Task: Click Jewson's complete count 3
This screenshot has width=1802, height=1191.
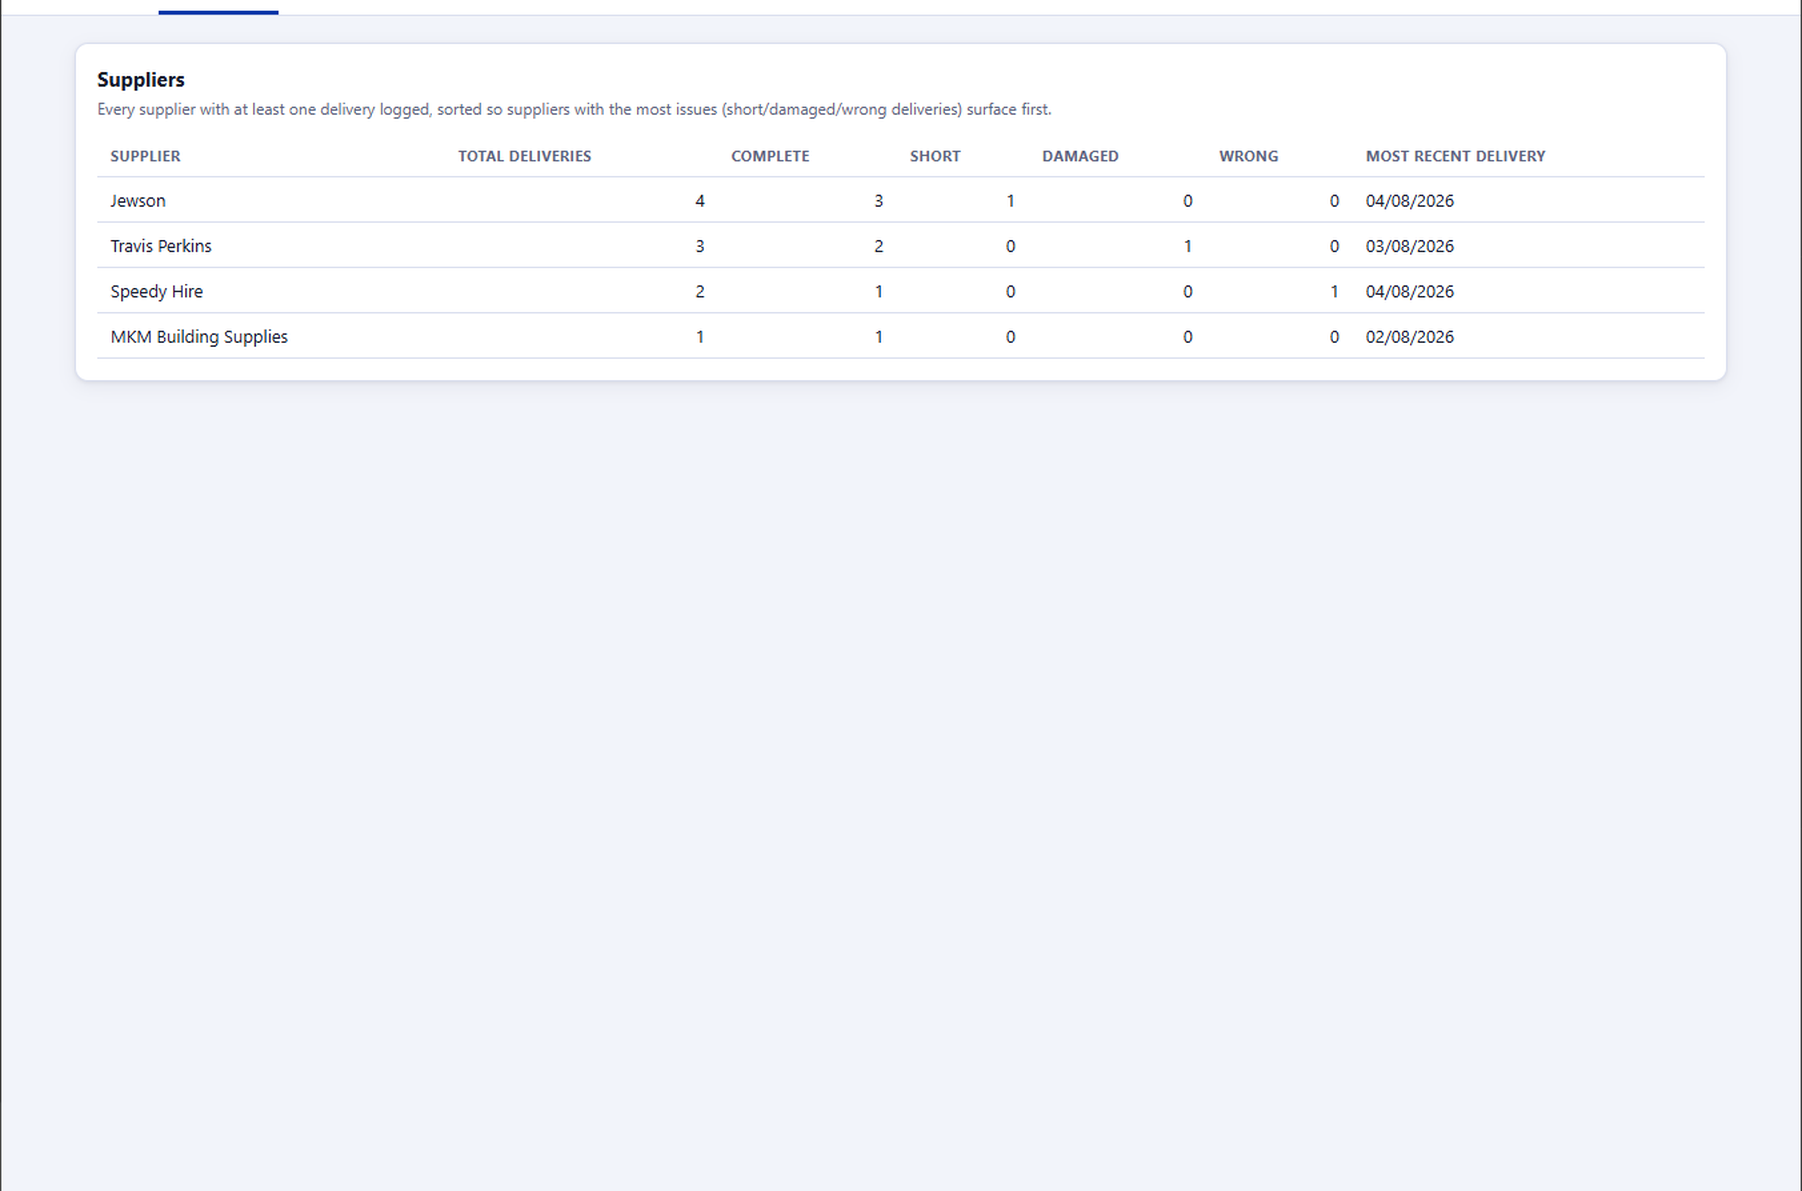Action: click(879, 201)
